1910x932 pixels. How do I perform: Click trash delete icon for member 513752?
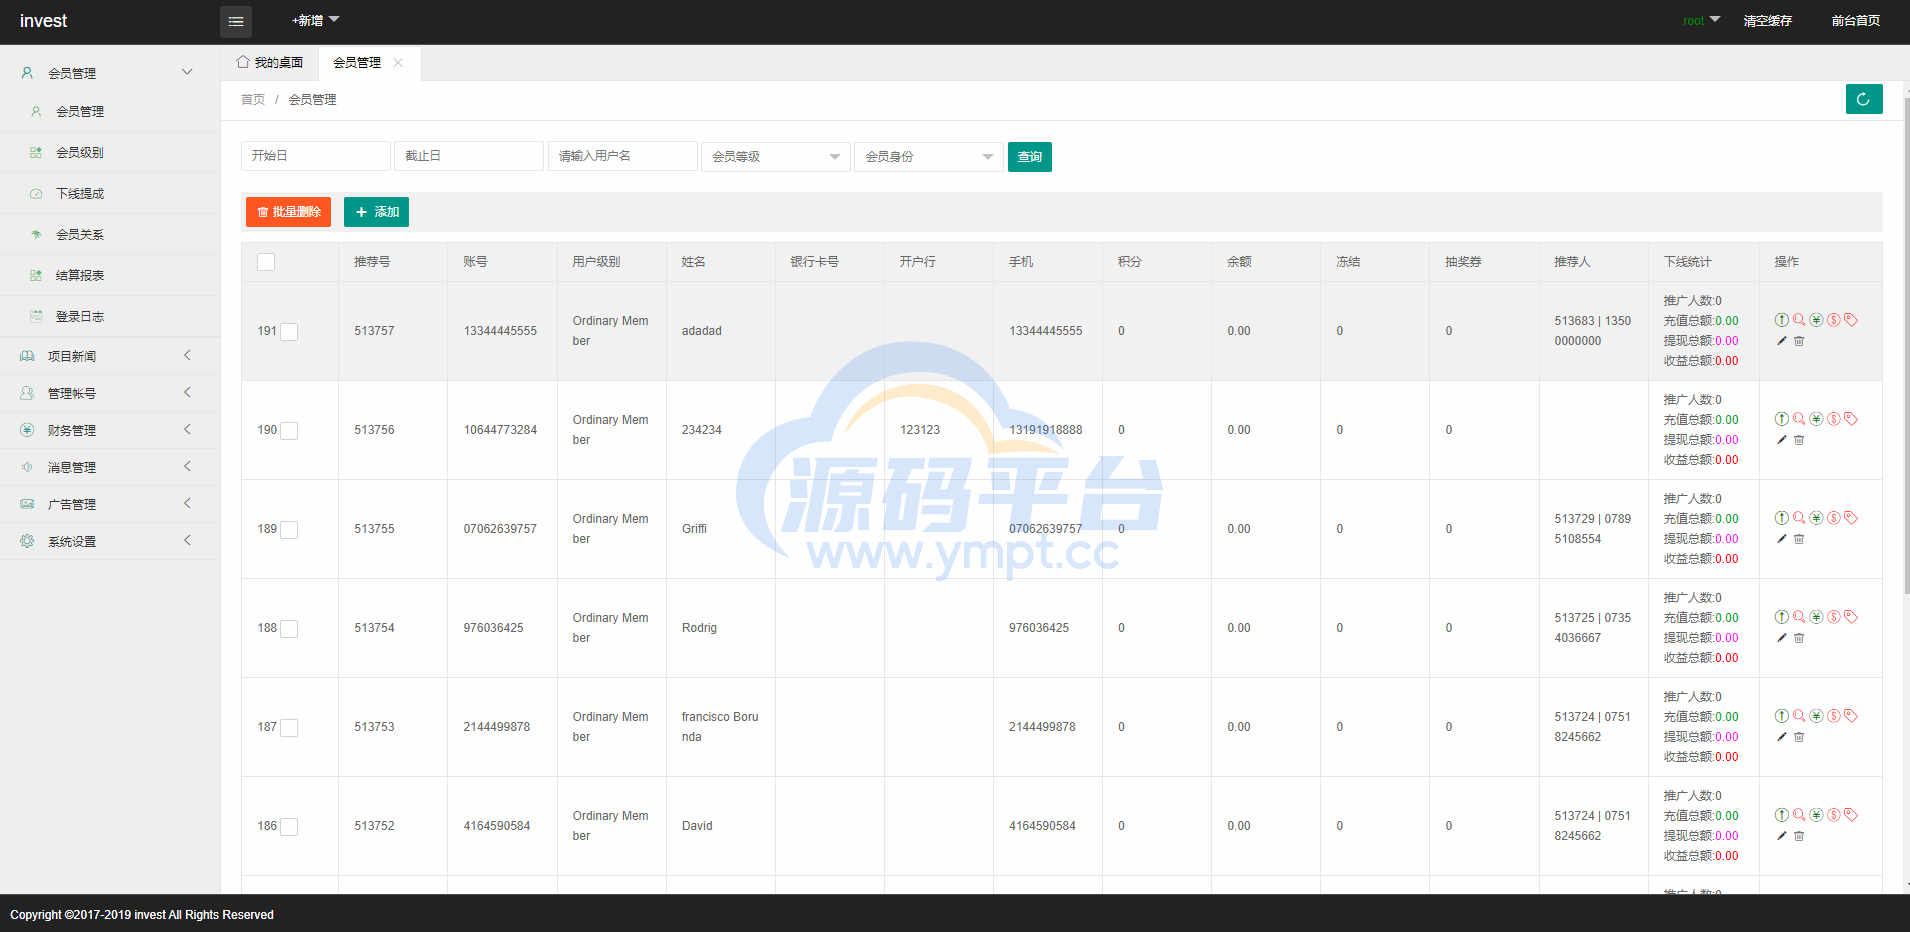[x=1799, y=836]
